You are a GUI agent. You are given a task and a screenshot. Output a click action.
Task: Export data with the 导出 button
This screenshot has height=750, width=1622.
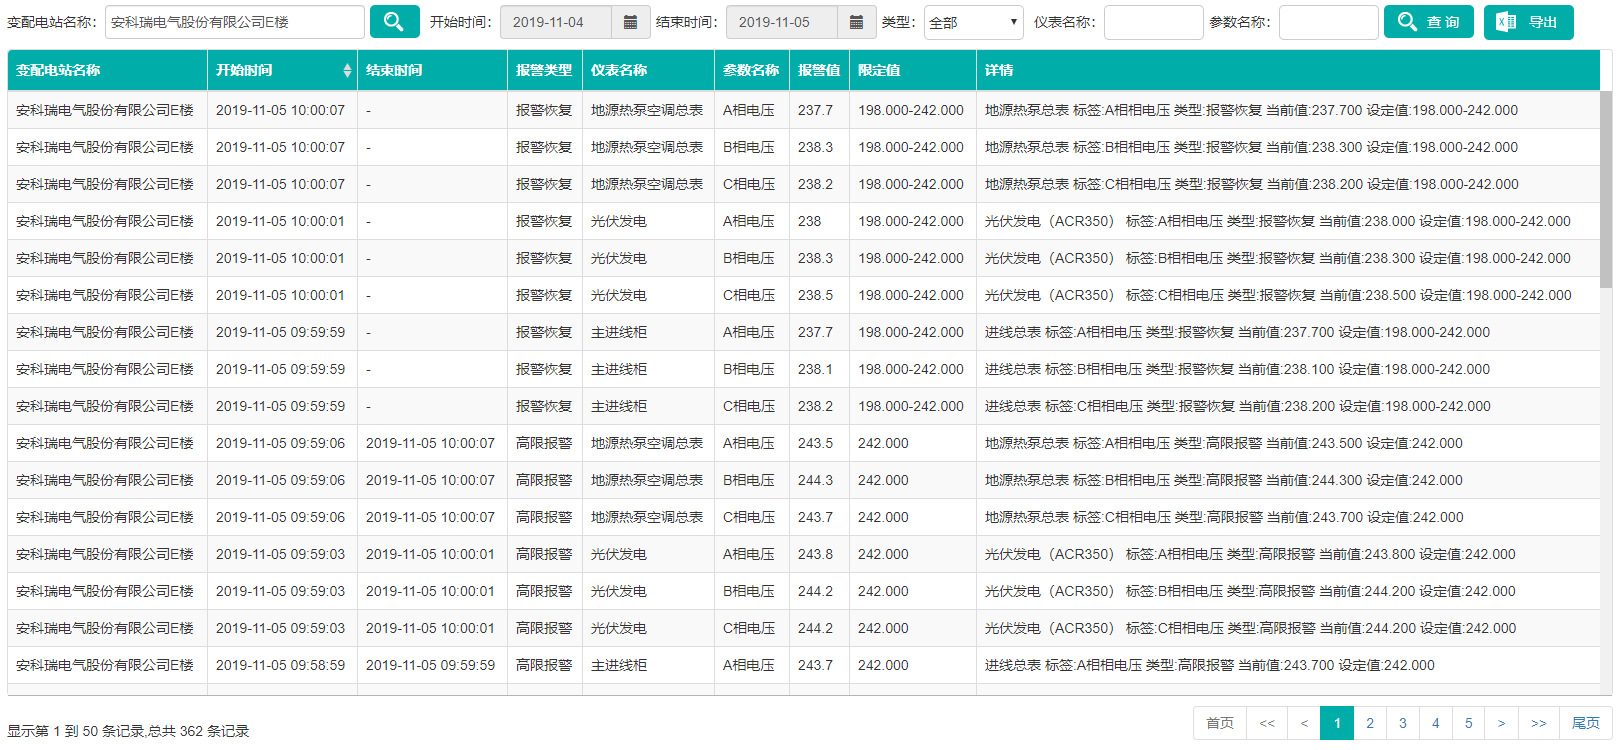(x=1528, y=22)
